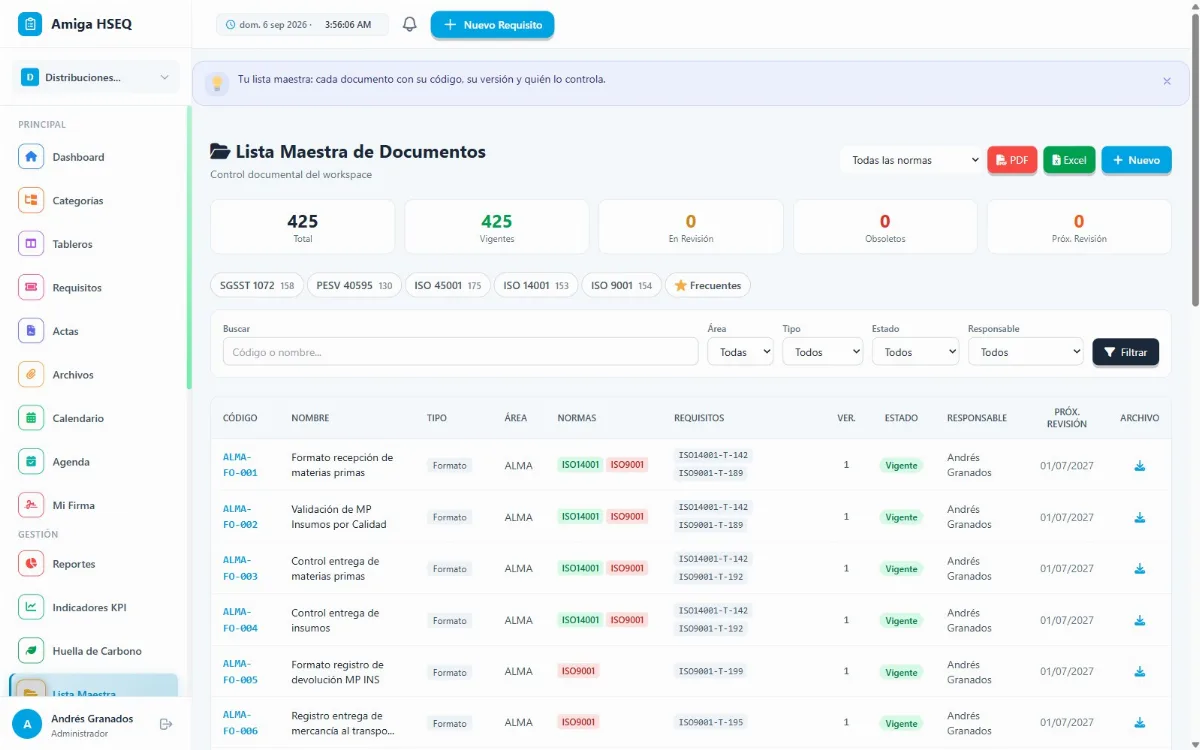Download the archive for ALMA-FO-003
Viewport: 1200px width, 750px height.
coord(1139,568)
